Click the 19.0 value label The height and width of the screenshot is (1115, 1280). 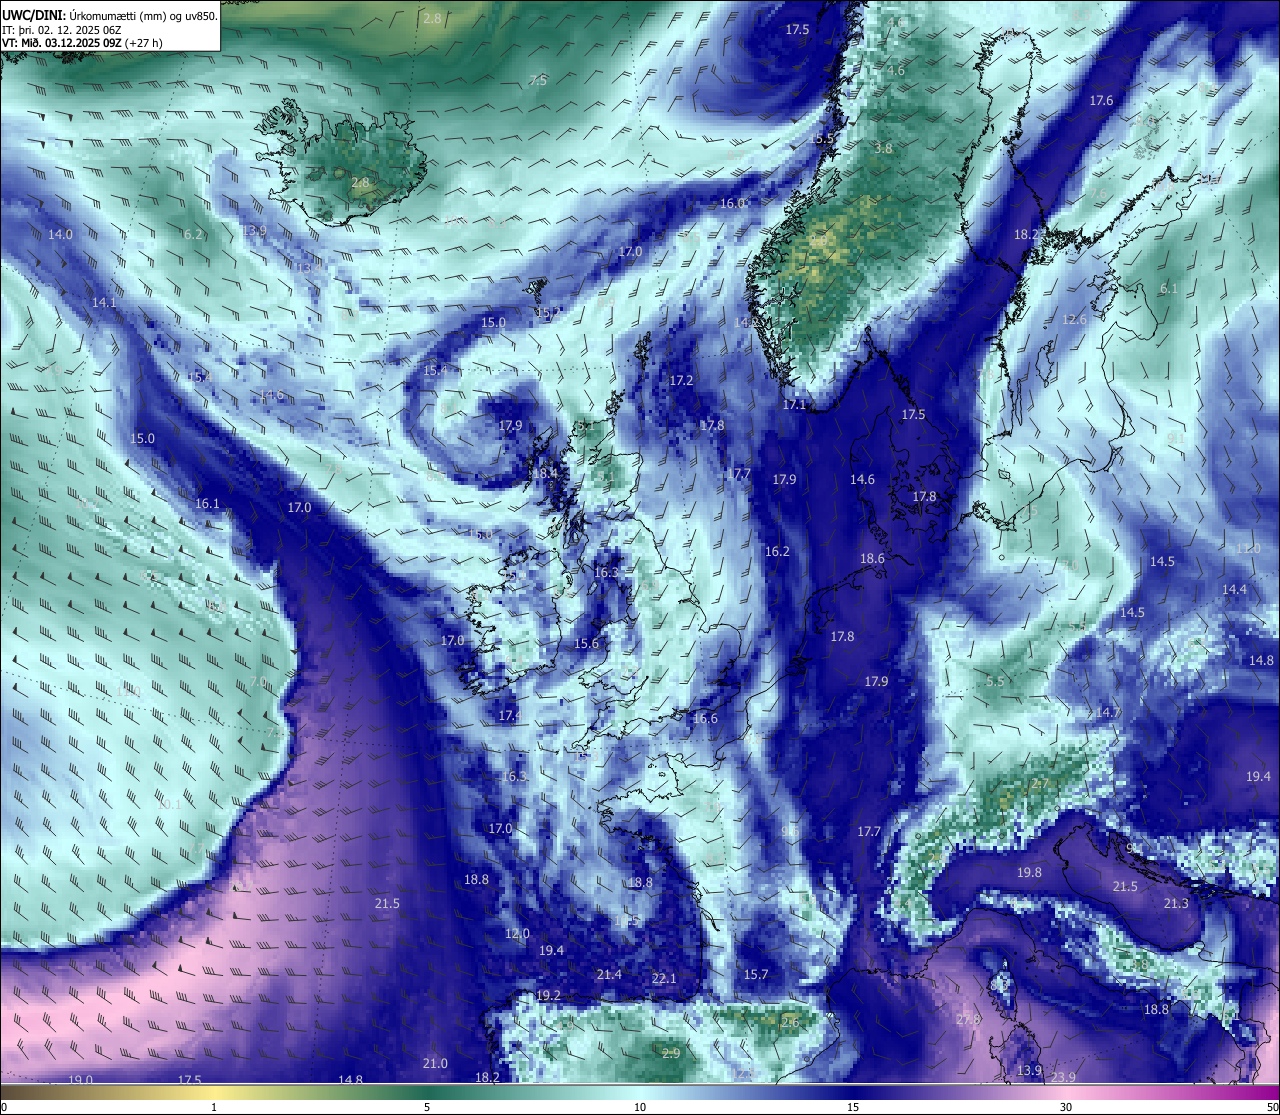[x=80, y=1080]
